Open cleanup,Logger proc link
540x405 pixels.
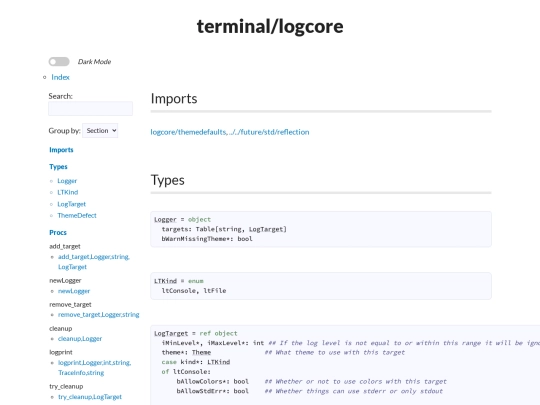pos(80,339)
